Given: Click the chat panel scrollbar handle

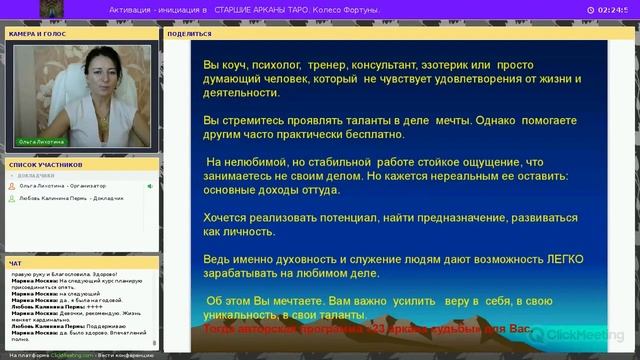Looking at the screenshot, I should pos(154,343).
